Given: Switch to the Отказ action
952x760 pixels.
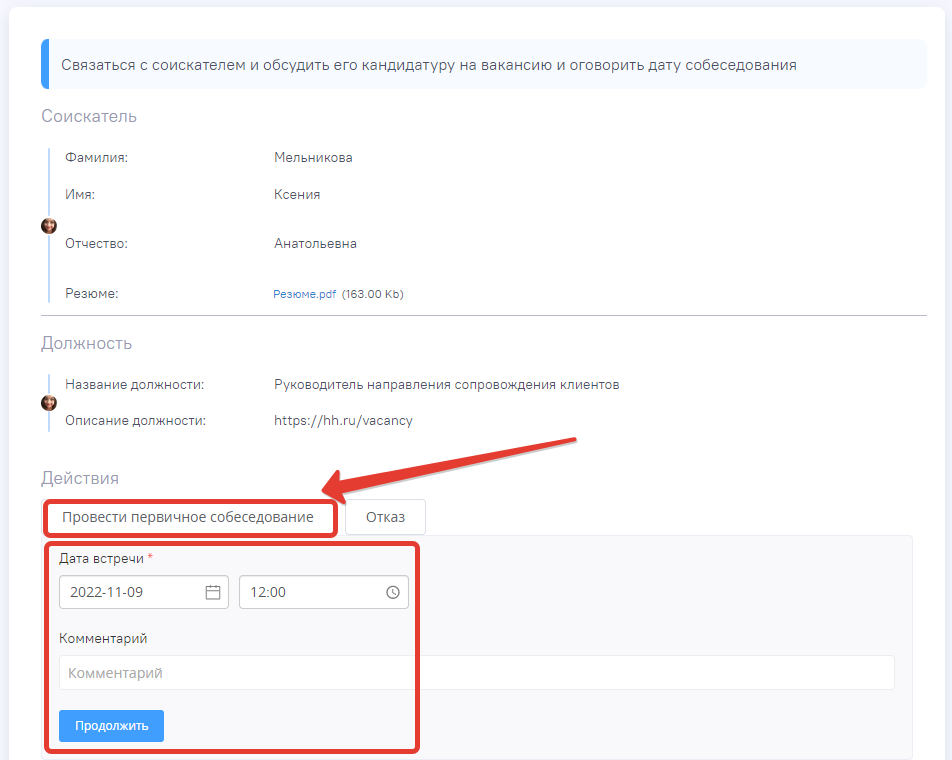Looking at the screenshot, I should [385, 517].
